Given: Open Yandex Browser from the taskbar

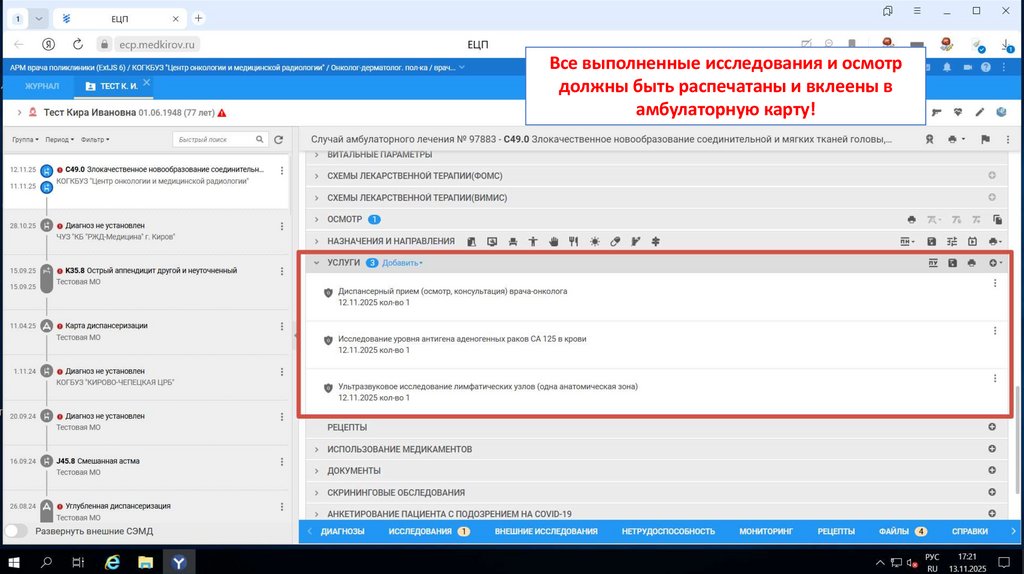Looking at the screenshot, I should (x=179, y=562).
